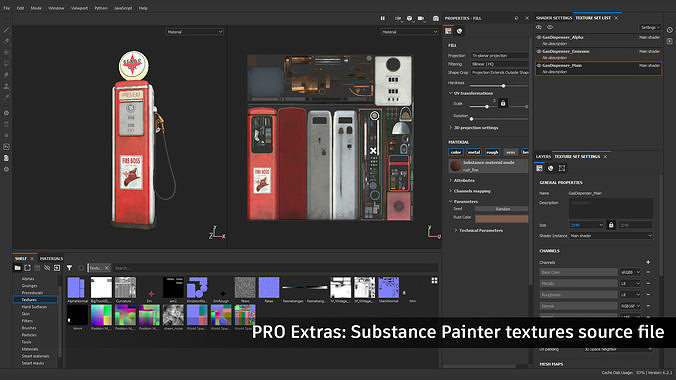Click the texture set Description text box
Screen dimensions: 676x380
pos(610,208)
